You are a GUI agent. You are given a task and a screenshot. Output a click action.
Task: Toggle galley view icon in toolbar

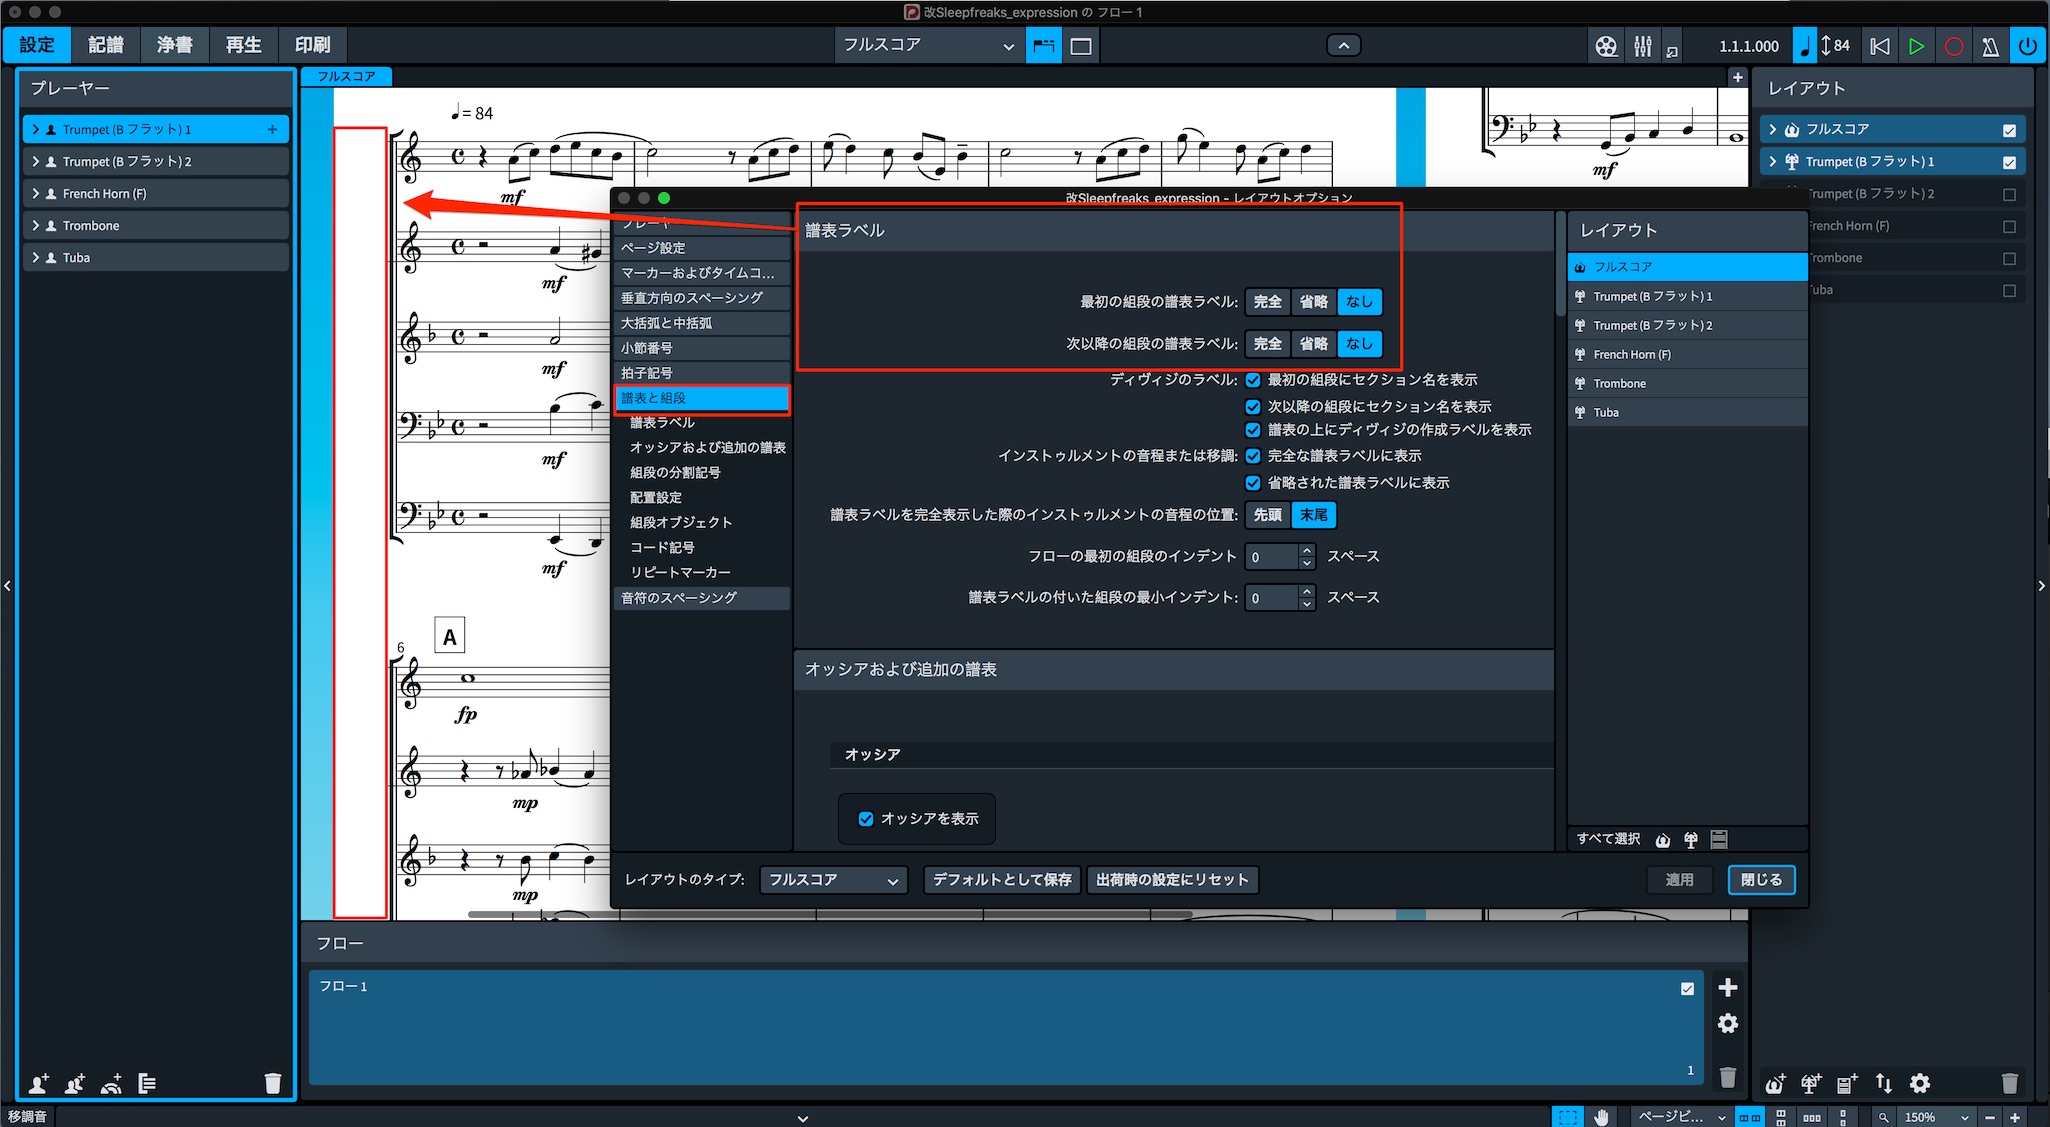click(x=1080, y=46)
